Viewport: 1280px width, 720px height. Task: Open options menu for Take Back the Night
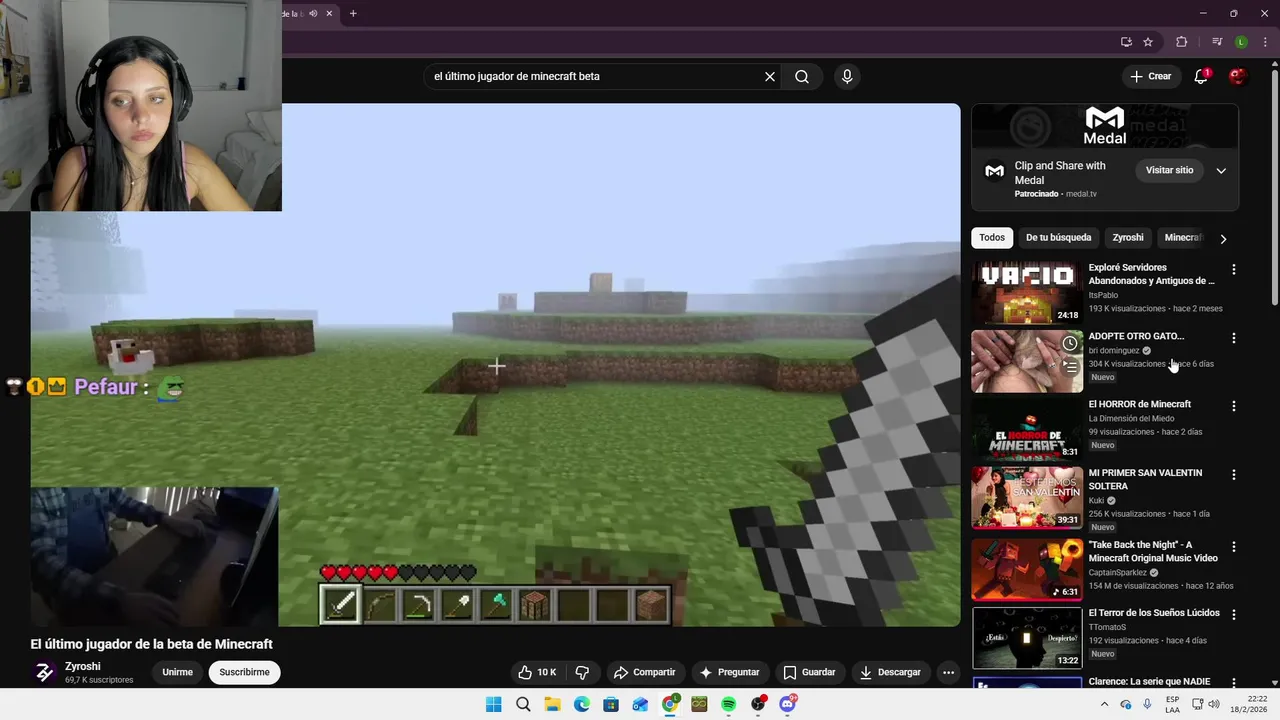(1233, 547)
